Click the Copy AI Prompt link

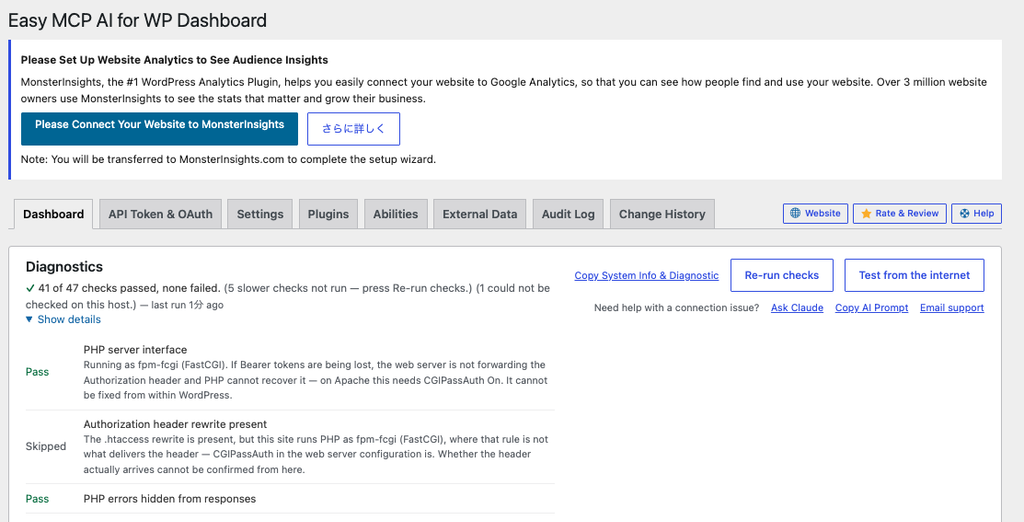[872, 308]
